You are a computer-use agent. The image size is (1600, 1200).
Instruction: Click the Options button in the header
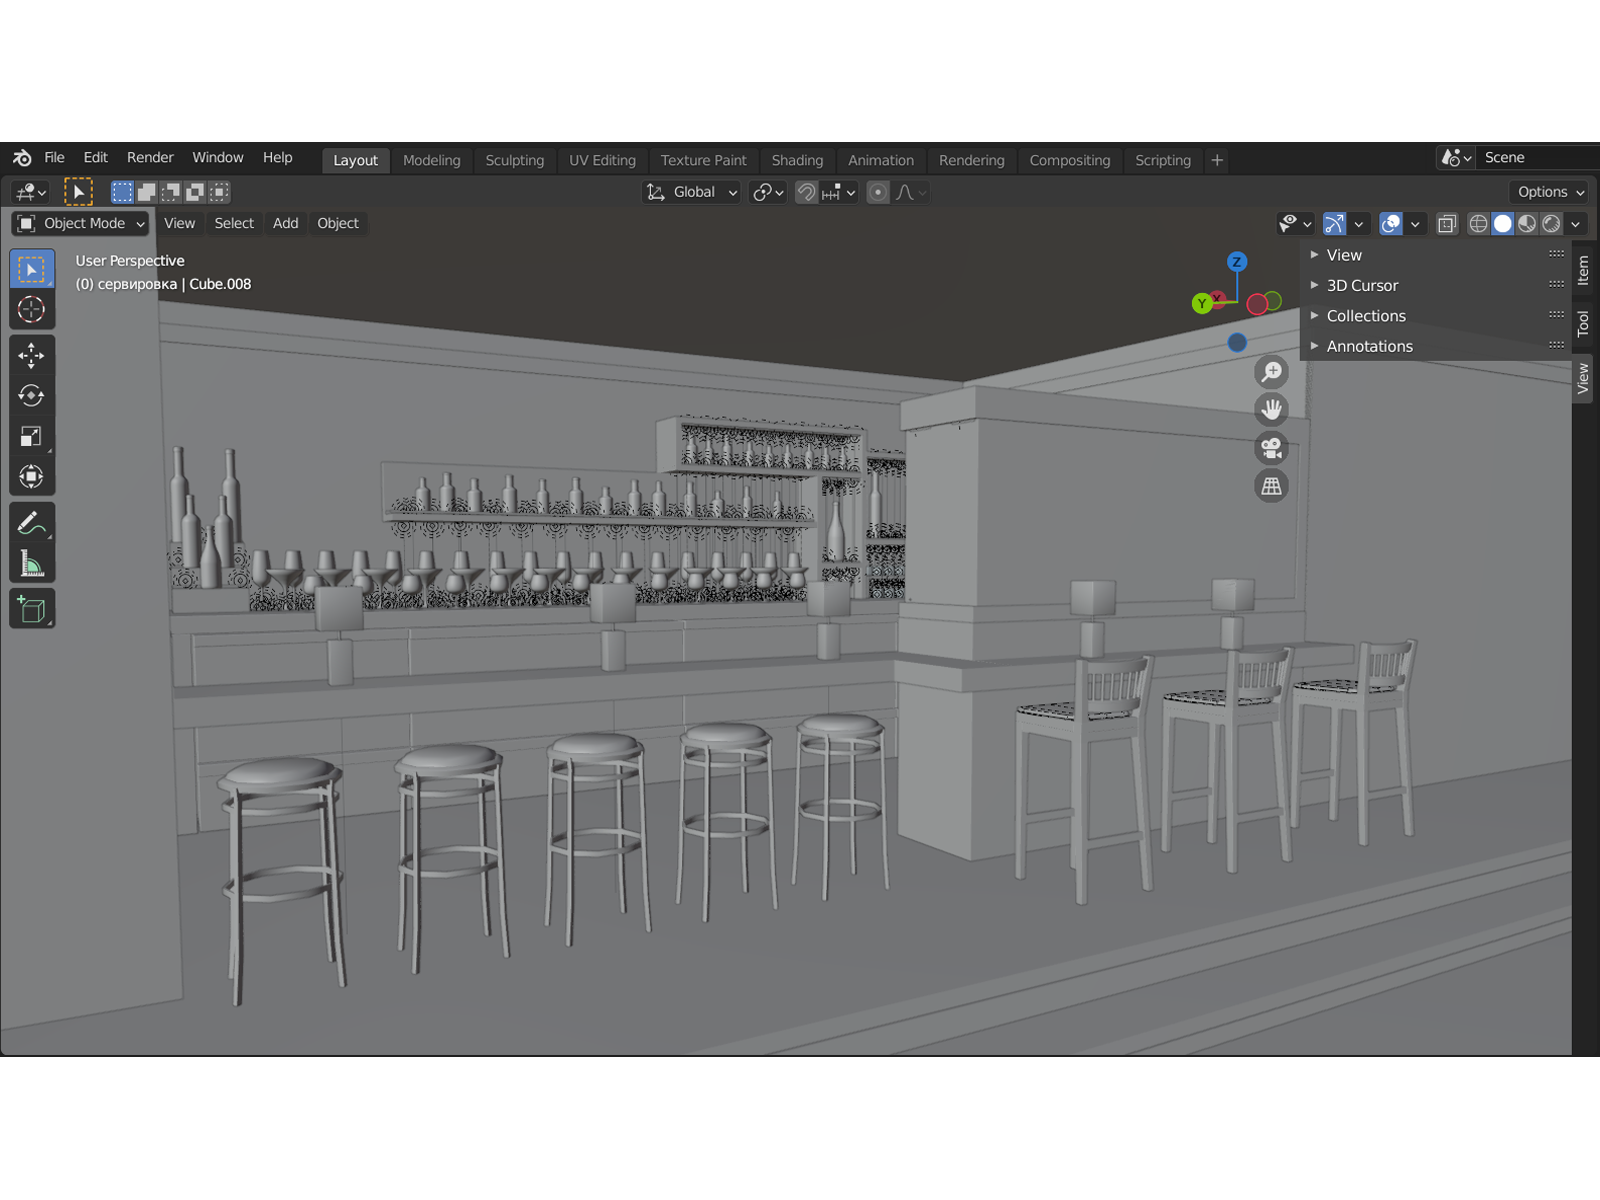[x=1547, y=191]
